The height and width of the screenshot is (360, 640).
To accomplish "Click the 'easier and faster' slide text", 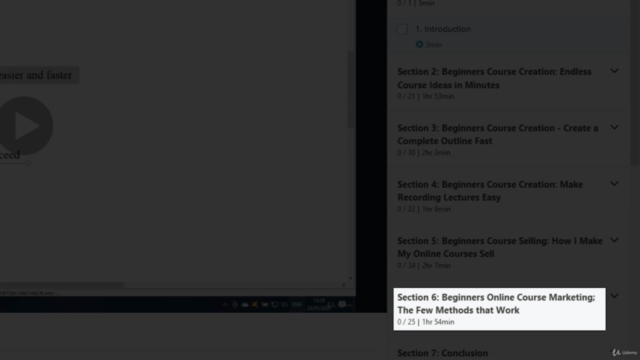I will pos(36,75).
